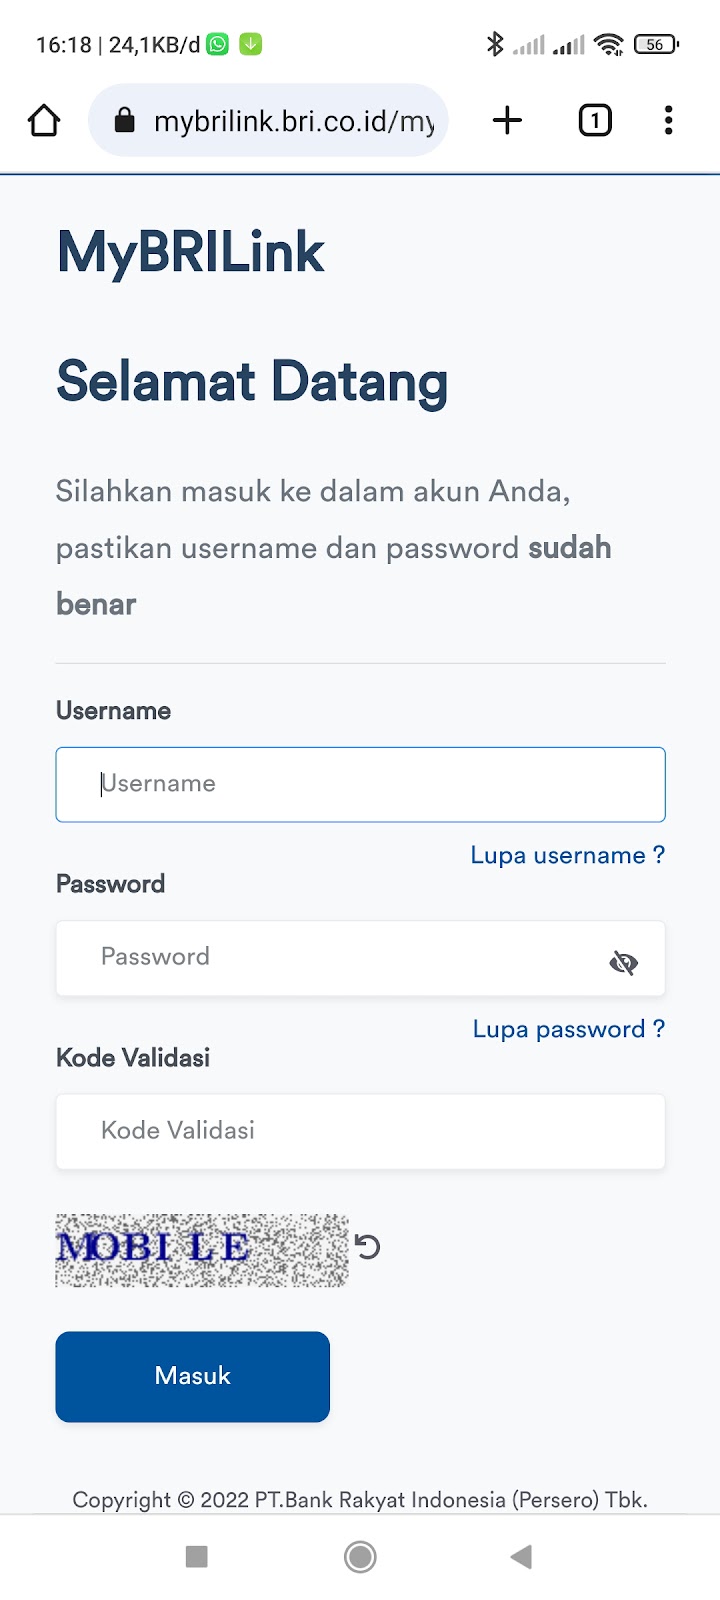Image resolution: width=720 pixels, height=1600 pixels.
Task: Click the Lupa password ? link
Action: click(568, 1030)
